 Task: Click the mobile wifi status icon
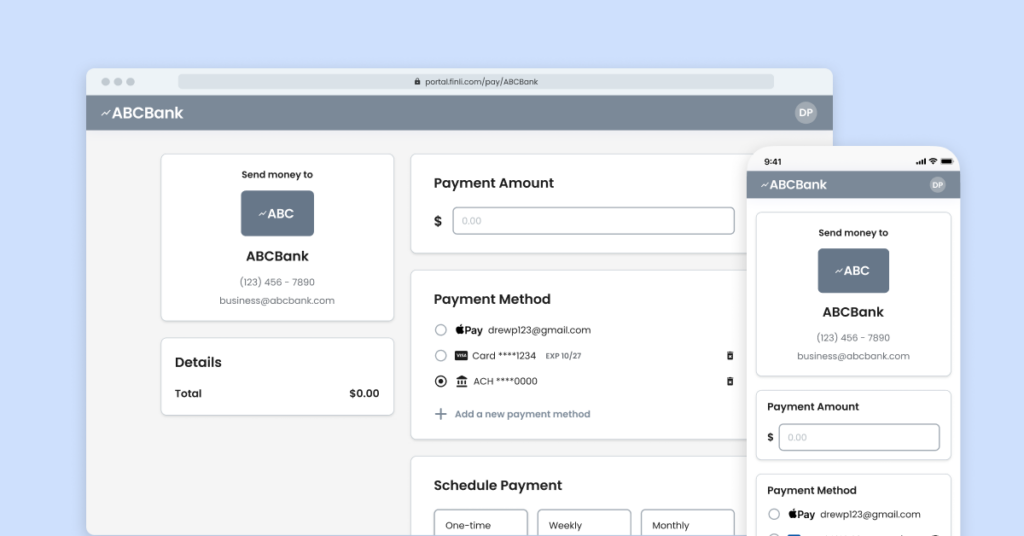[x=933, y=161]
